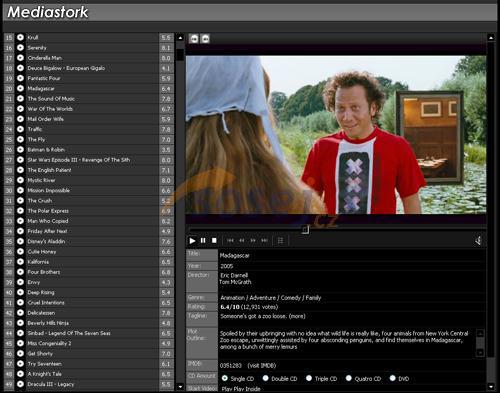Viewport: 500px width, 393px height.
Task: Select The English Patient row
Action: (93, 170)
